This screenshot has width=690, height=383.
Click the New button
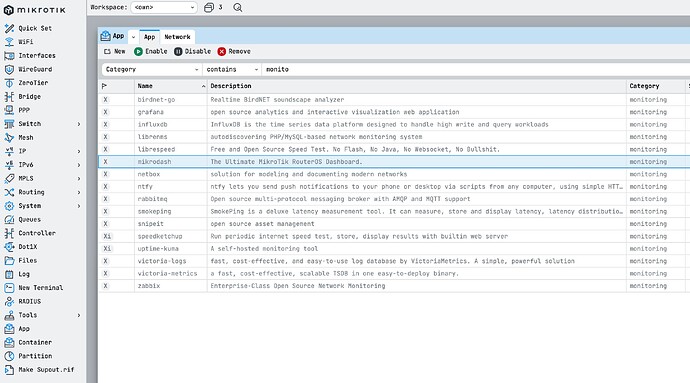point(114,52)
